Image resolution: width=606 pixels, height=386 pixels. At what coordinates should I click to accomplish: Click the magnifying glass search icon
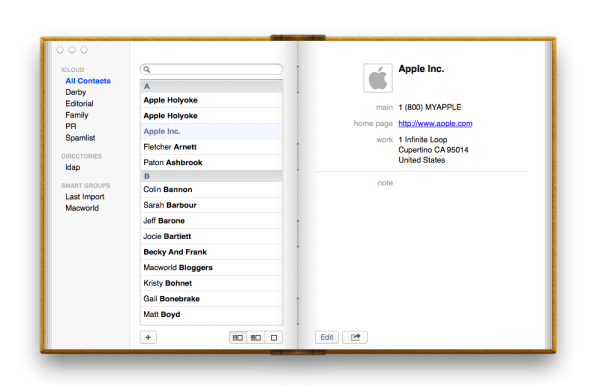(x=146, y=69)
